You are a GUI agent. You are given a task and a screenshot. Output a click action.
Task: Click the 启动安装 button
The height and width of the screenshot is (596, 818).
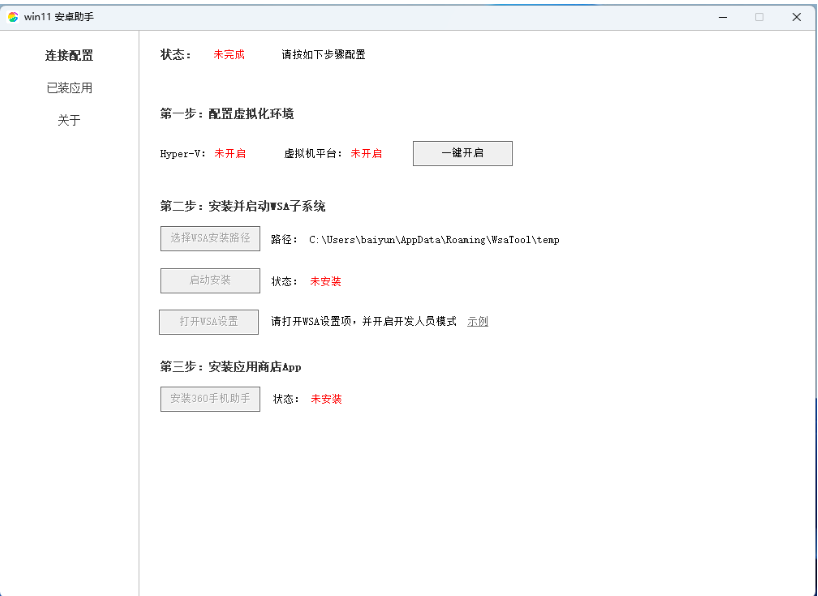[210, 281]
